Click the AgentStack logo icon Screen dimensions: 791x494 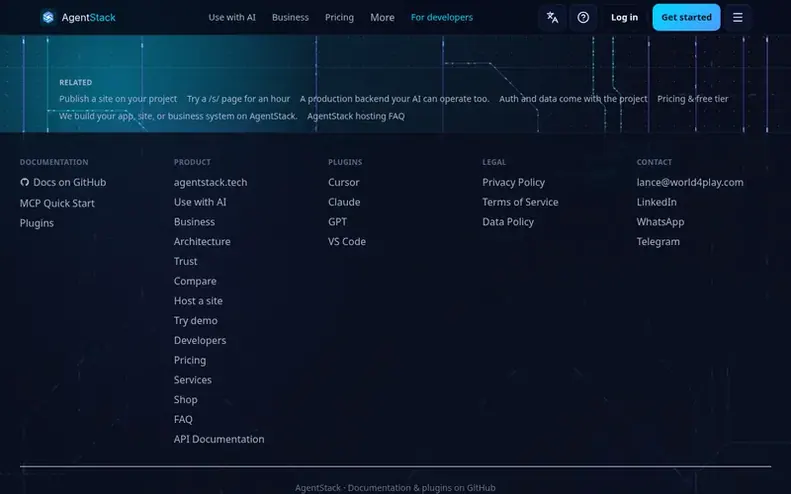[48, 17]
